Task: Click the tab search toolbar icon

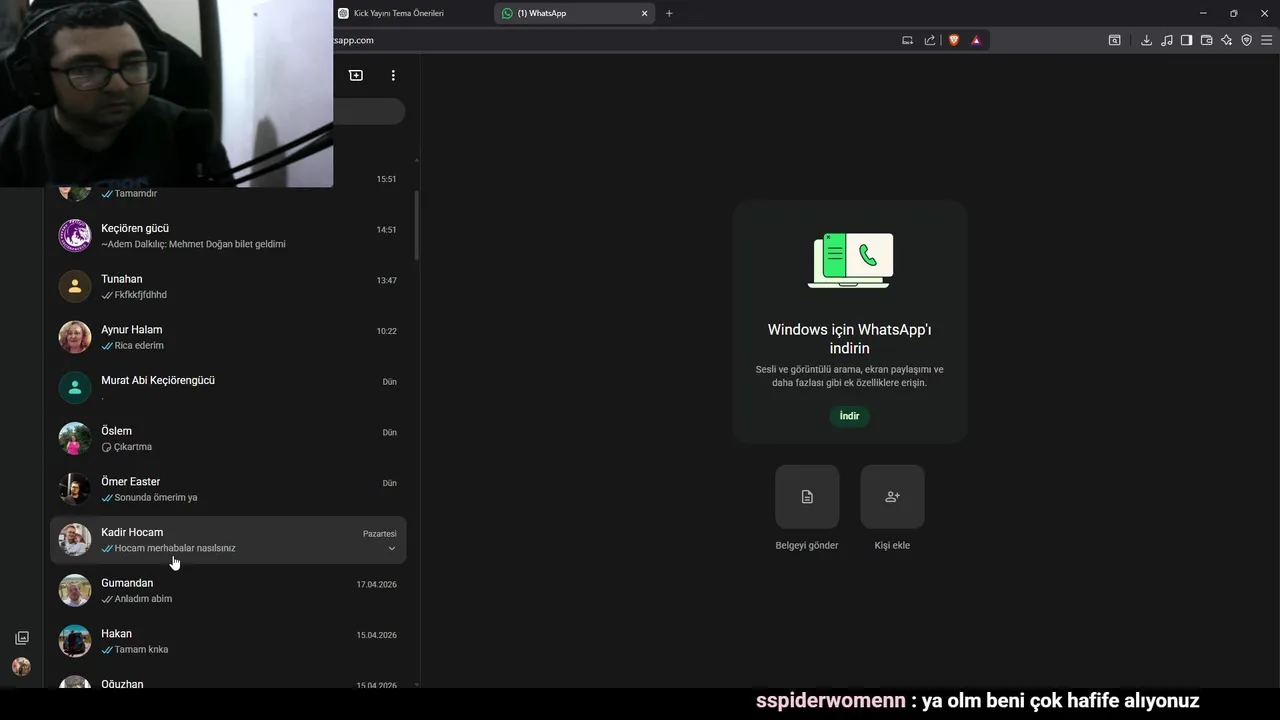Action: click(x=1114, y=40)
